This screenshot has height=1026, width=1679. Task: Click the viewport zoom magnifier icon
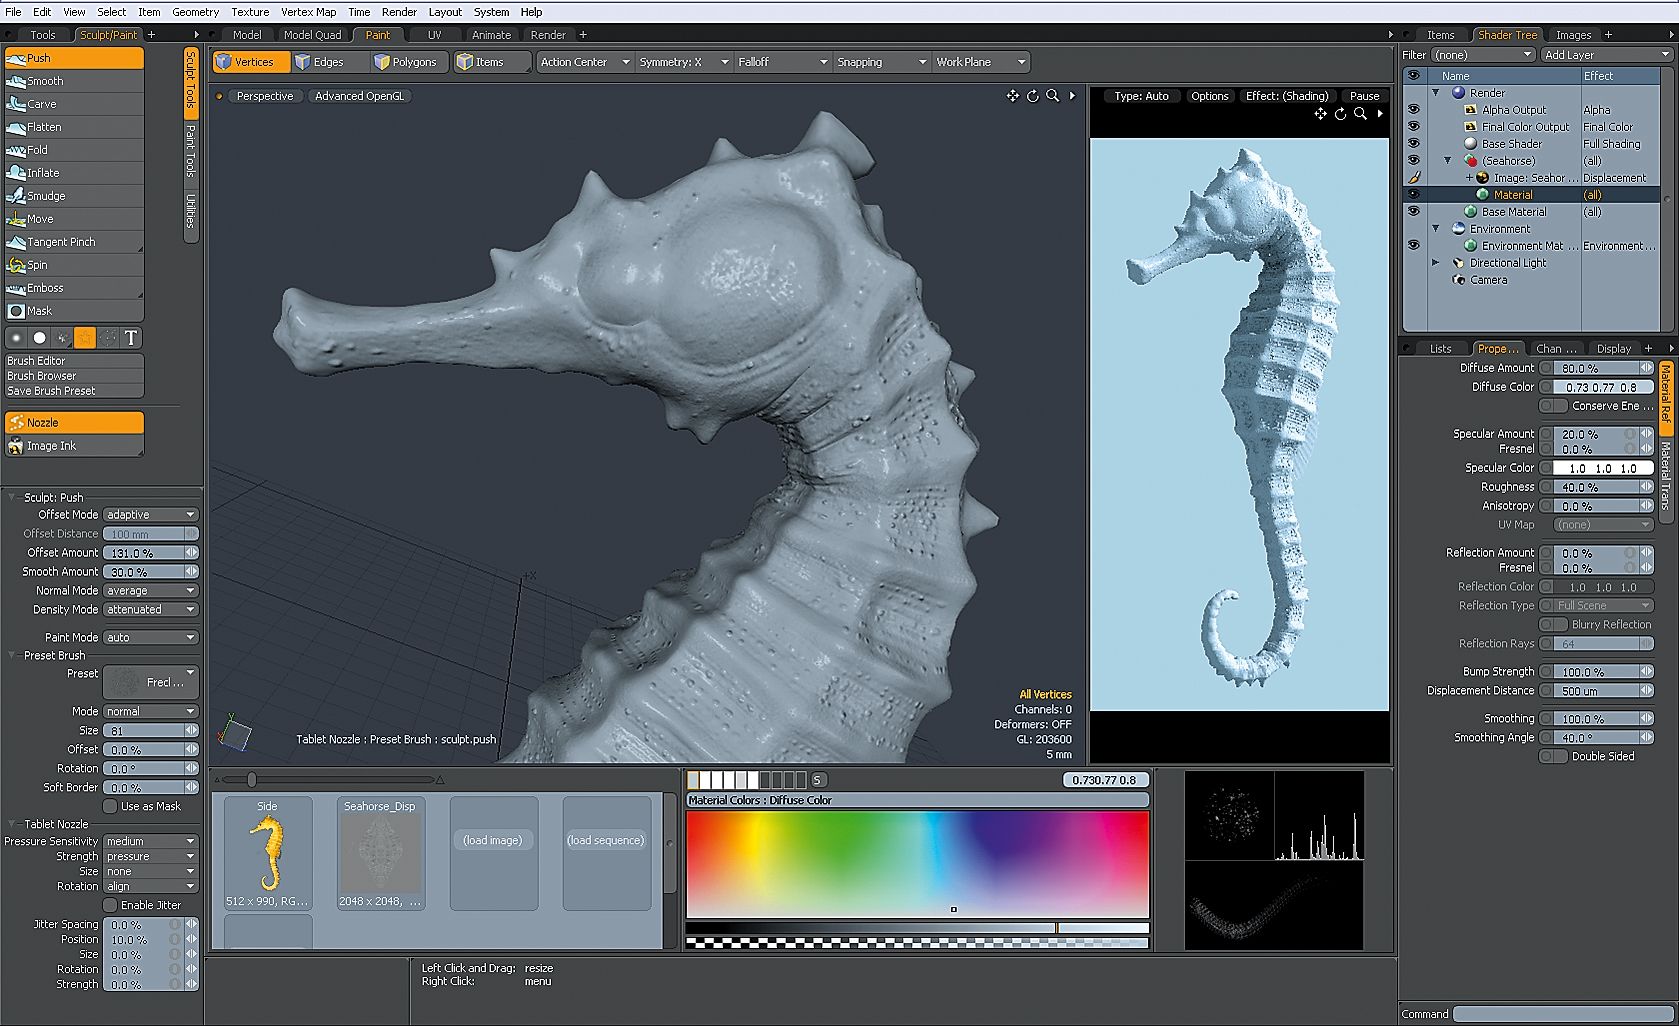pos(1052,96)
